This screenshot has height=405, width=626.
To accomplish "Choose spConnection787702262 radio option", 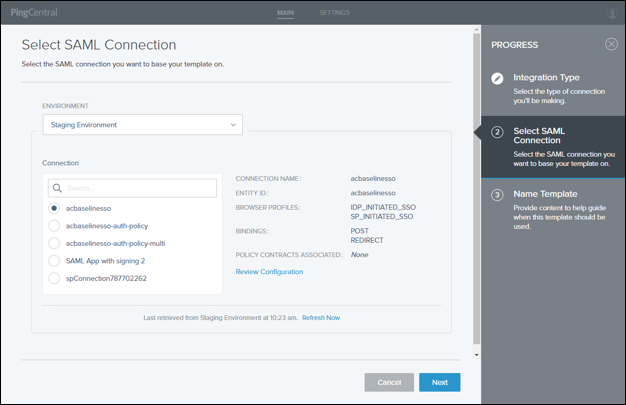I will (x=54, y=278).
